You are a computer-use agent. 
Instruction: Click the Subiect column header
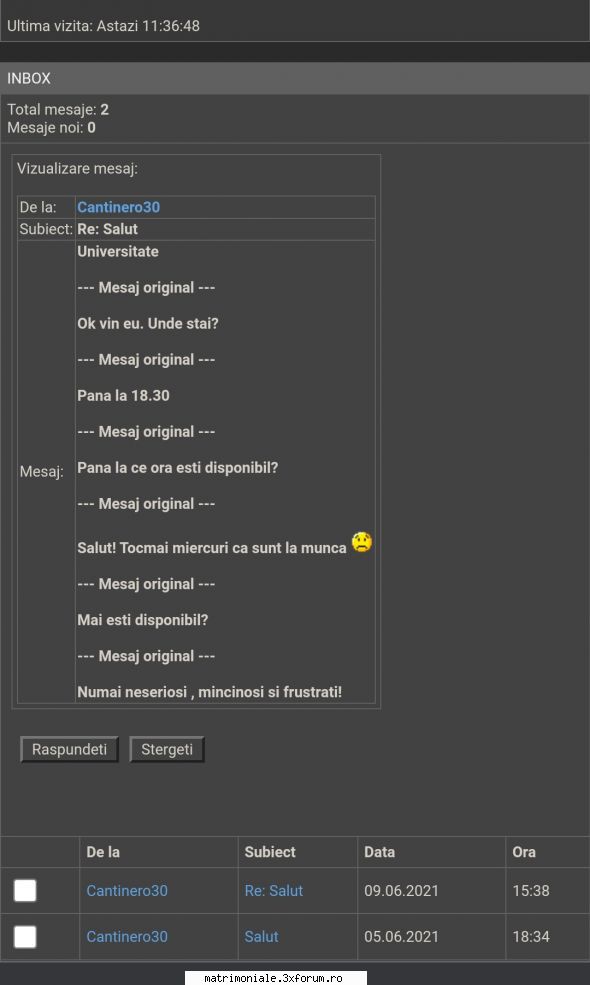(x=270, y=852)
